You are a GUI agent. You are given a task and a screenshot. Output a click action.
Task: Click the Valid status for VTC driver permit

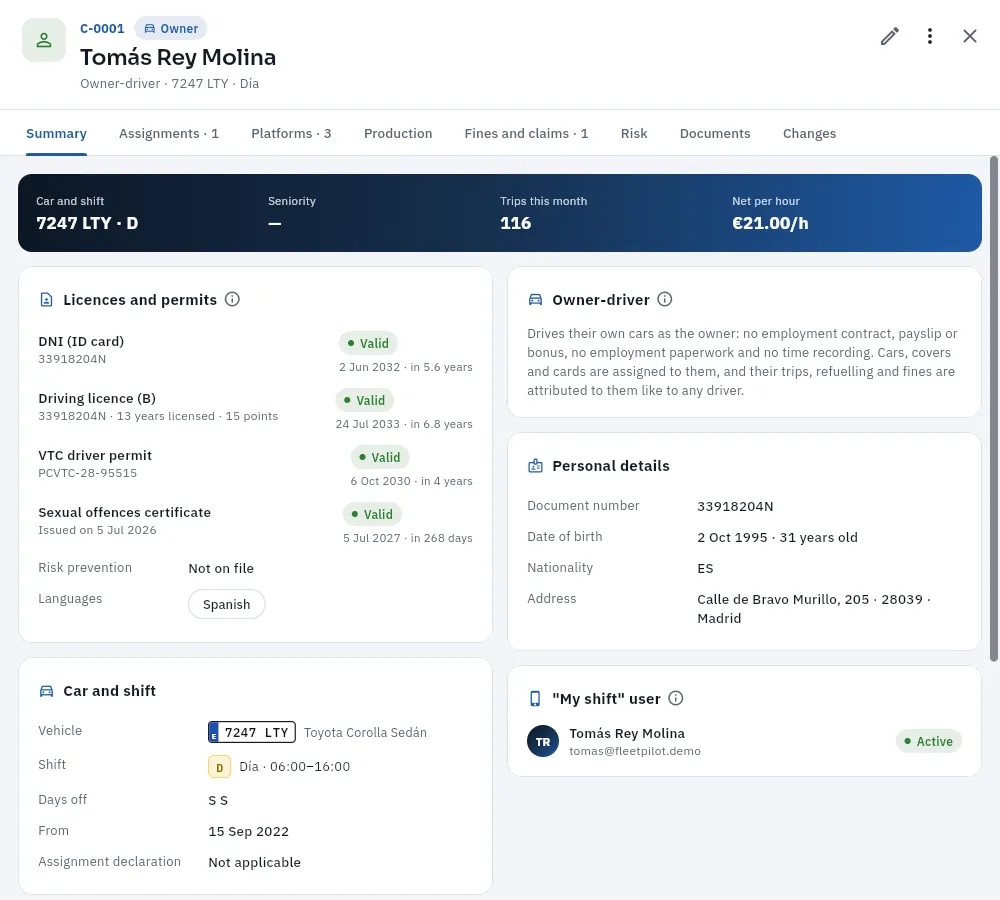point(380,457)
